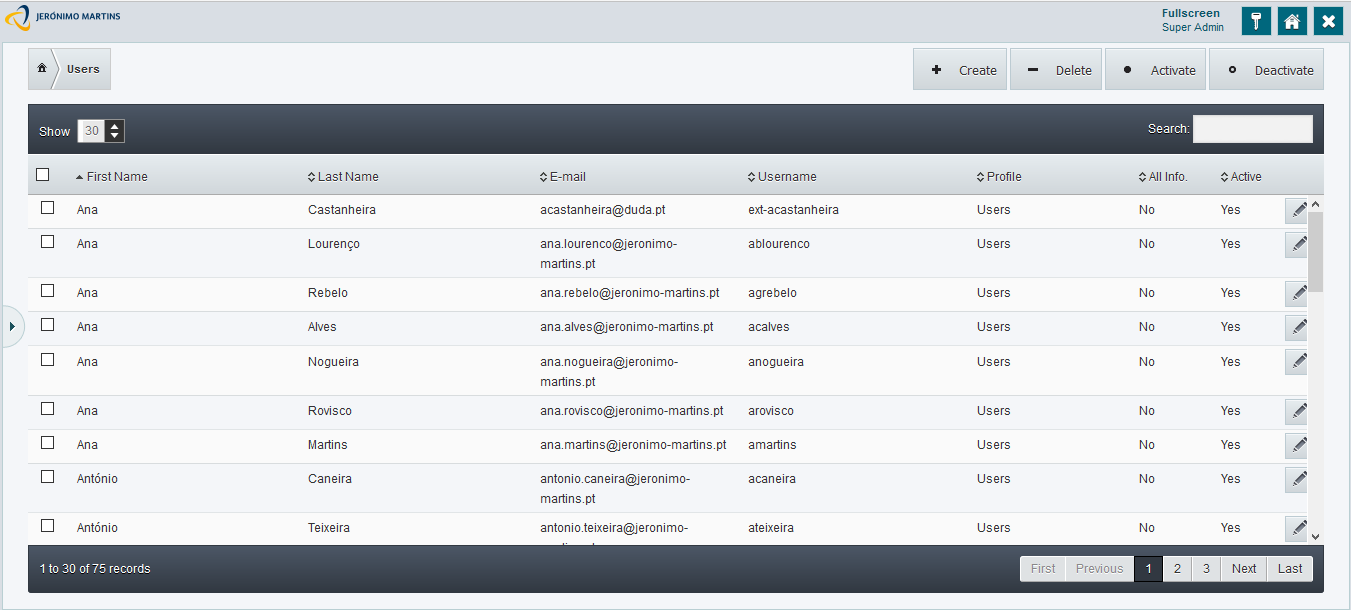
Task: Click the key icon in header
Action: coord(1256,21)
